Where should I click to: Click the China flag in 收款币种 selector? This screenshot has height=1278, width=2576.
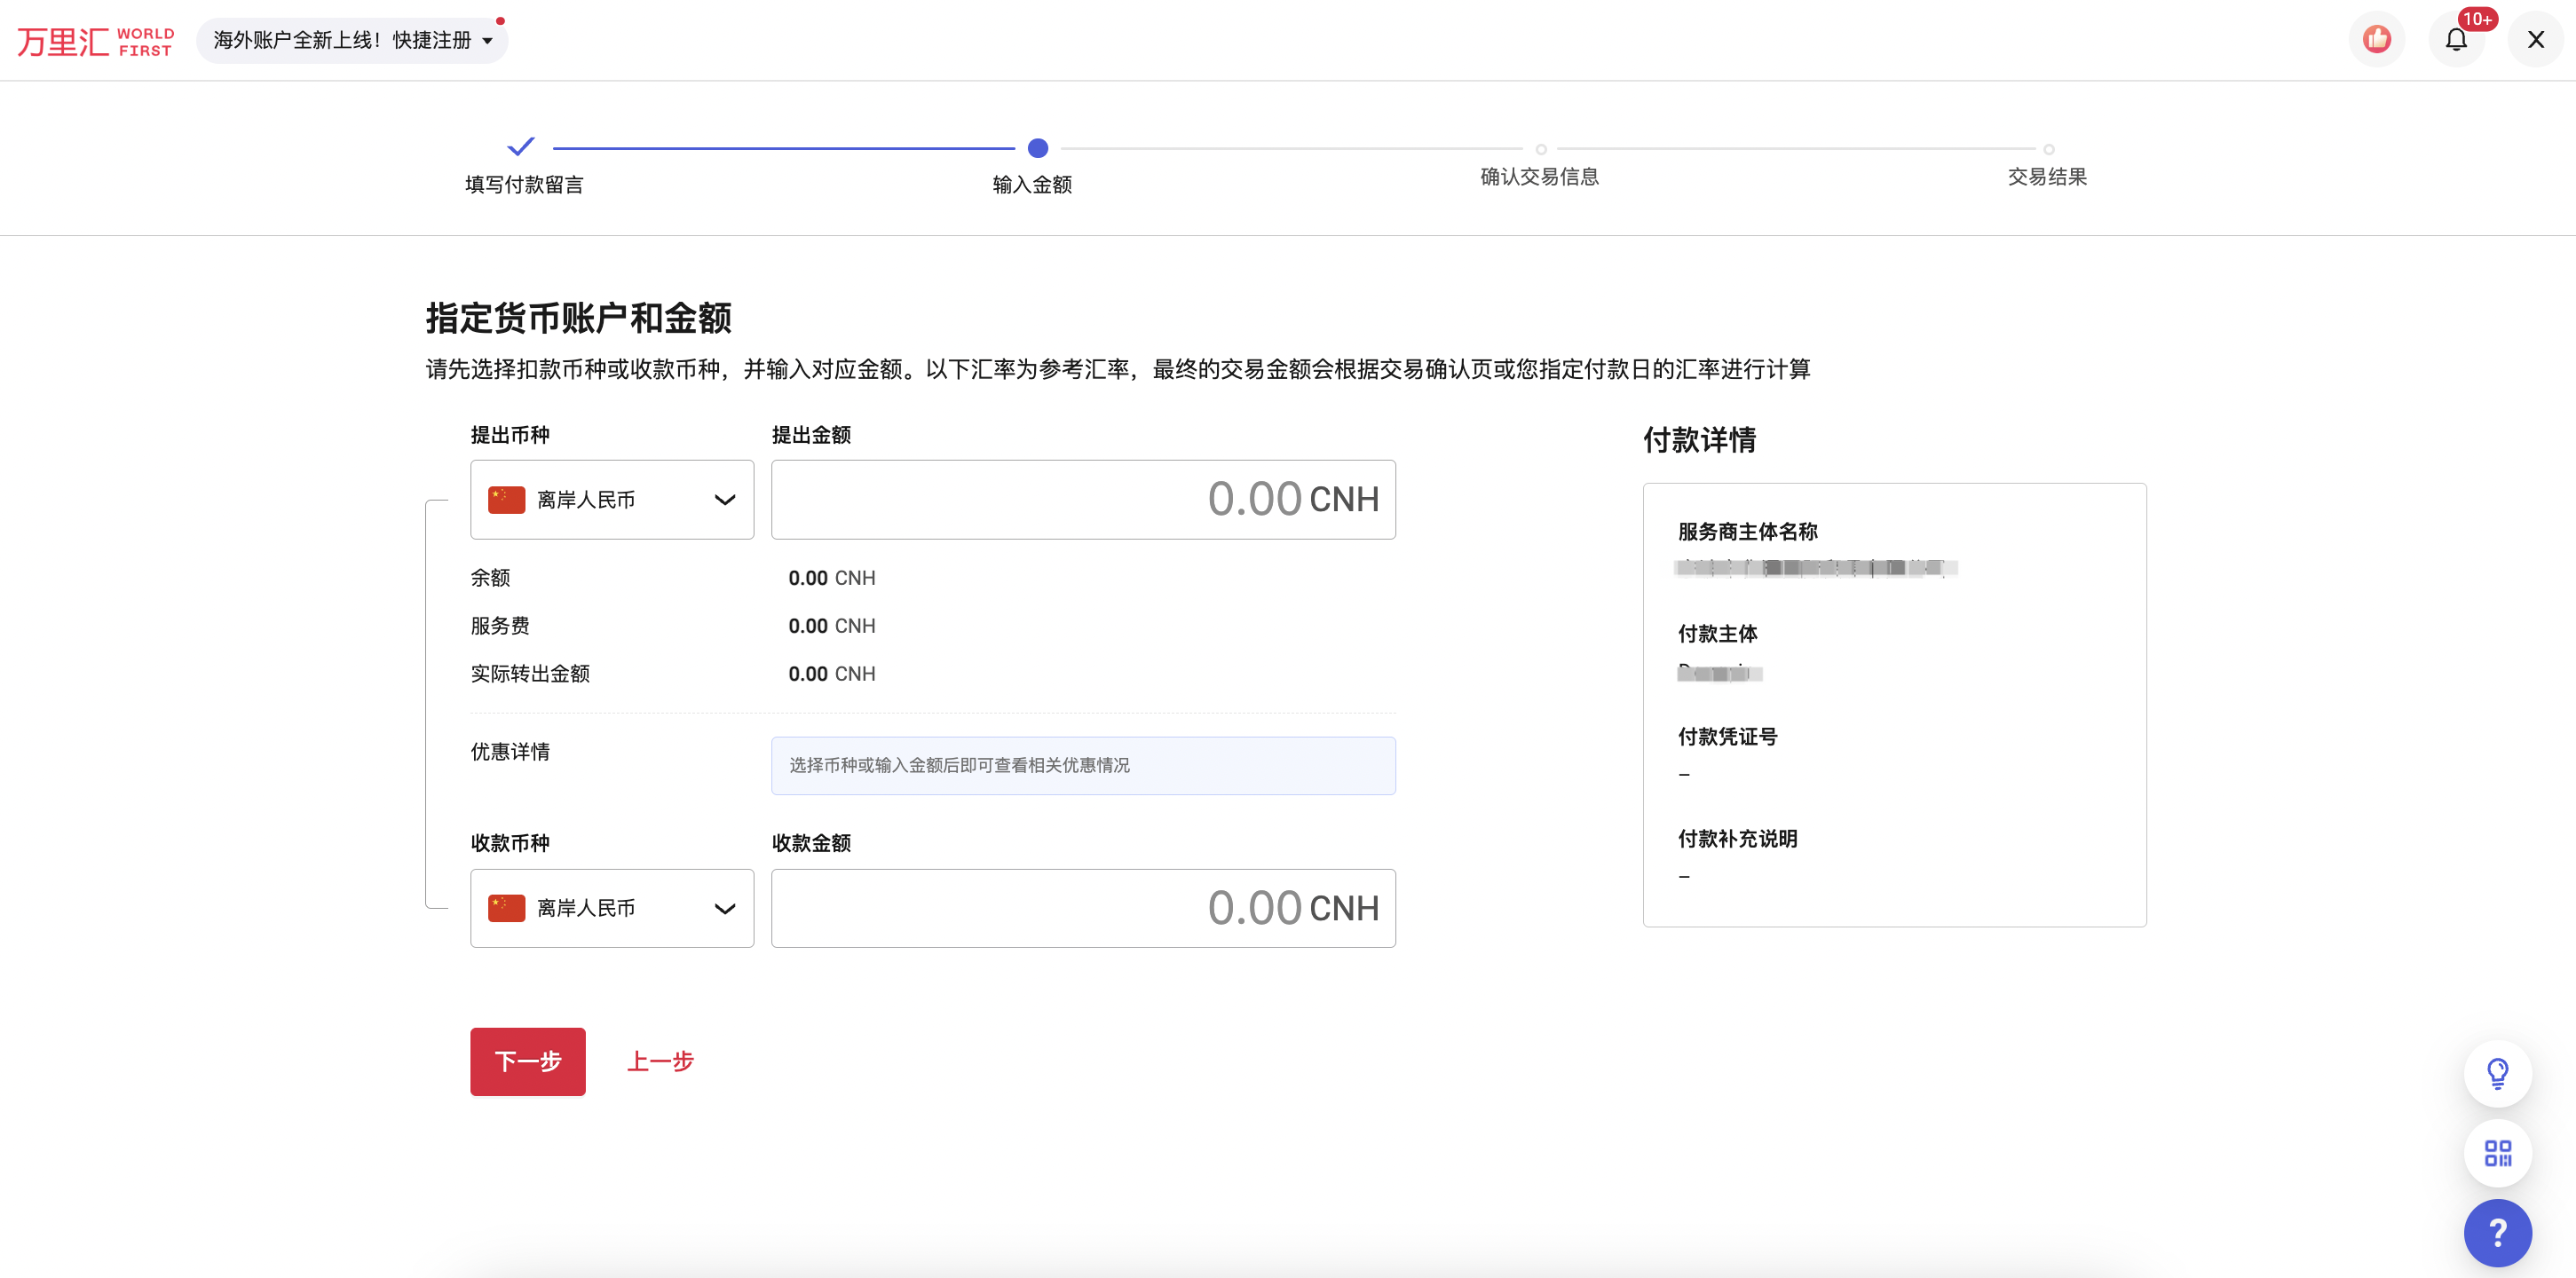coord(507,907)
